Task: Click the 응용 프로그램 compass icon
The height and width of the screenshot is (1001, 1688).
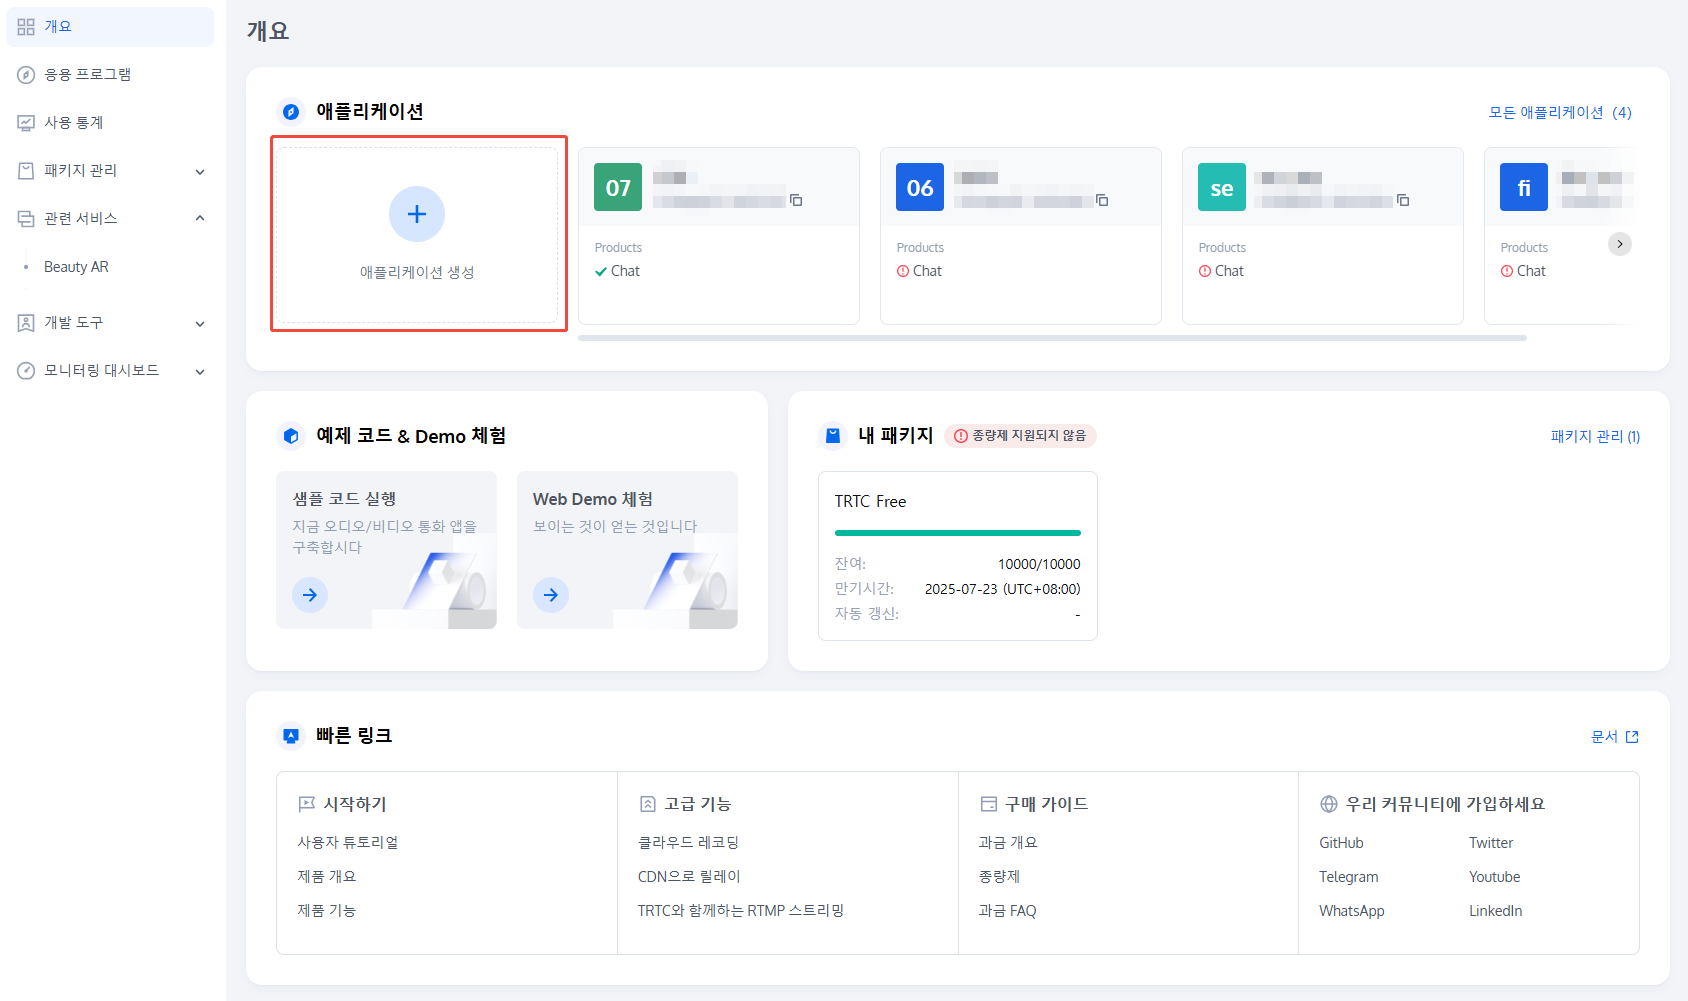Action: coord(26,75)
